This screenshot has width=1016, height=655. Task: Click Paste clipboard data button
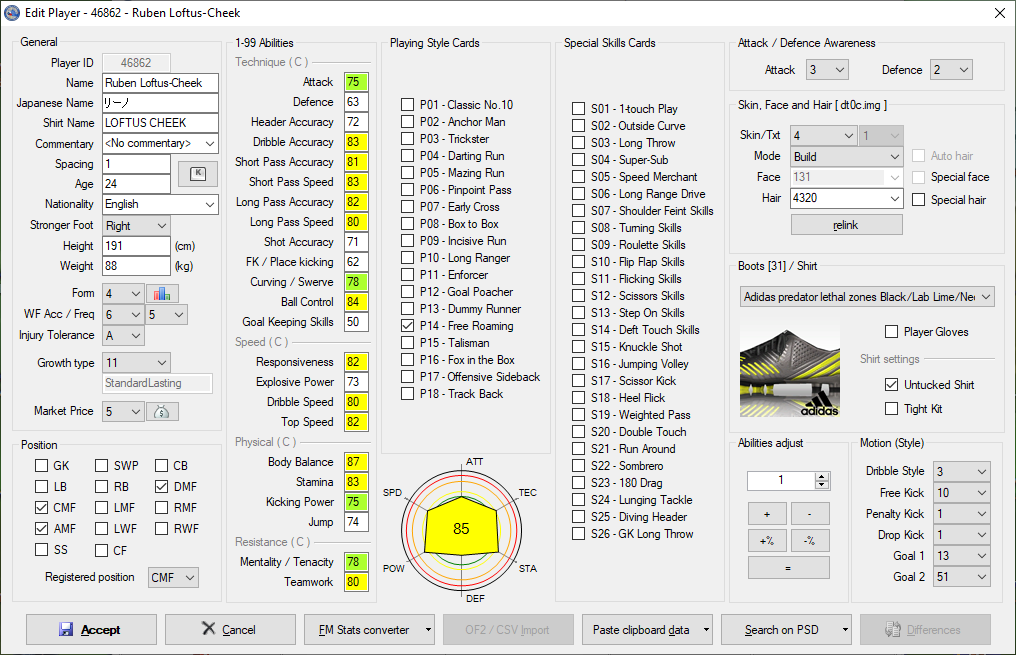(641, 630)
